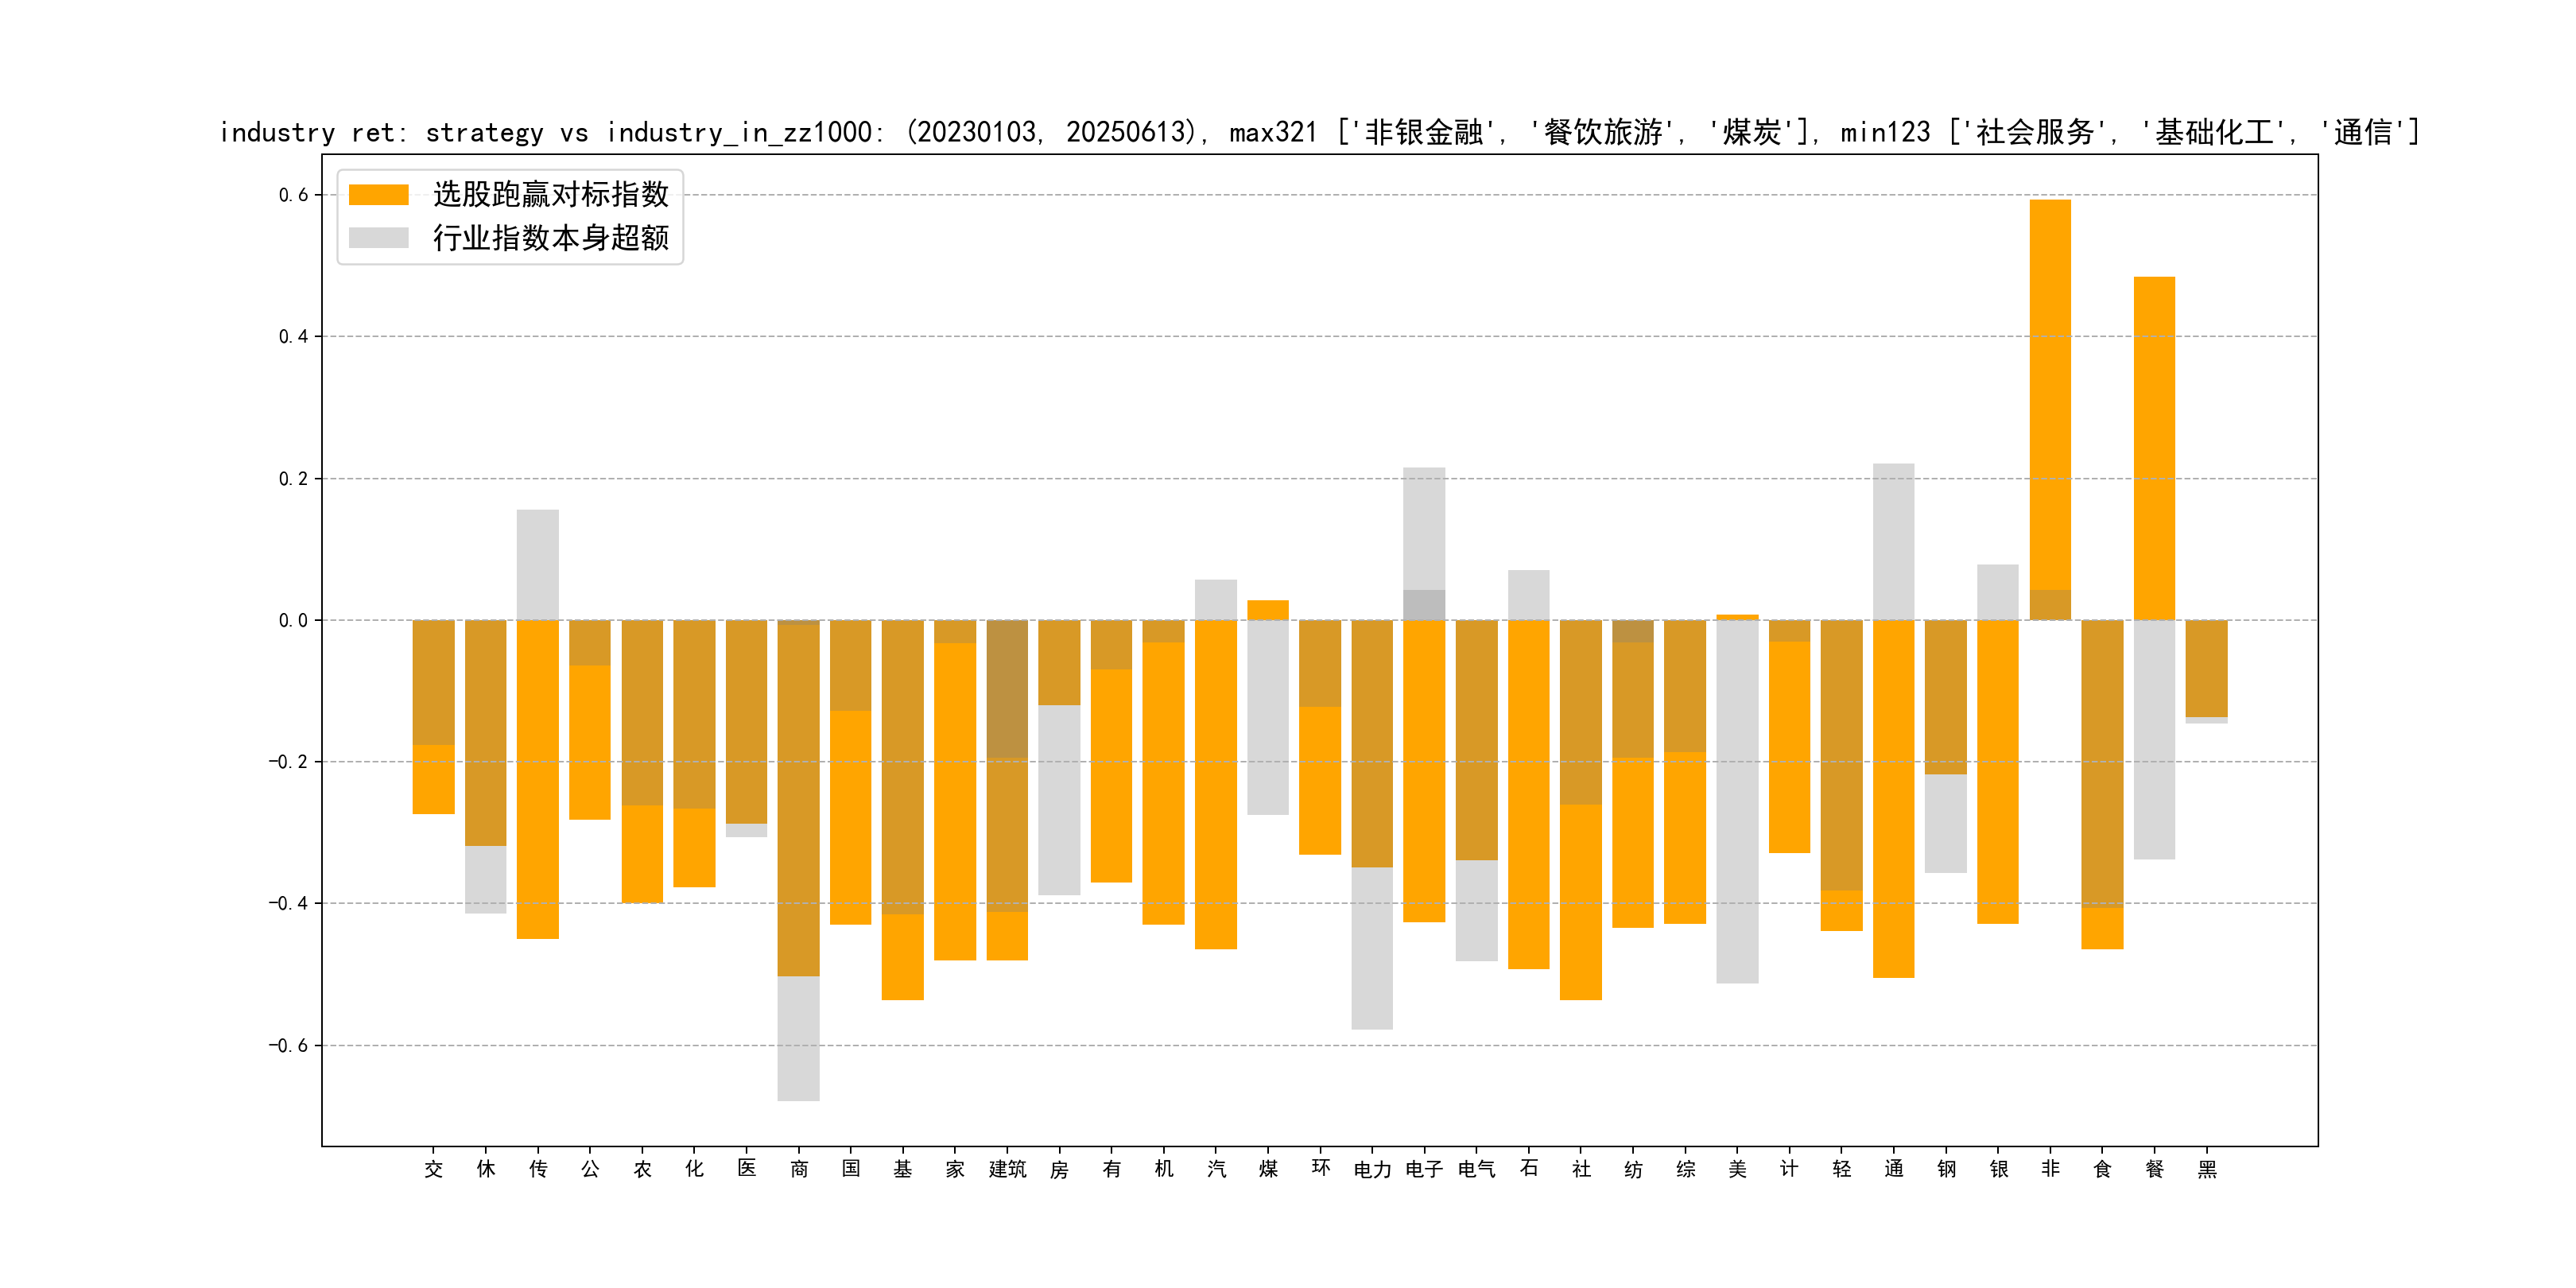2576x1288 pixels.
Task: Click the orange legend swatch
Action: (x=378, y=195)
